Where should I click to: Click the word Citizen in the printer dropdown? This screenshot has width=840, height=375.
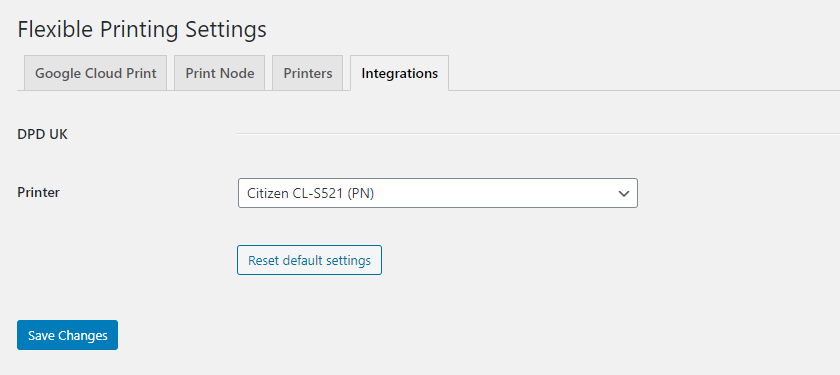click(267, 193)
